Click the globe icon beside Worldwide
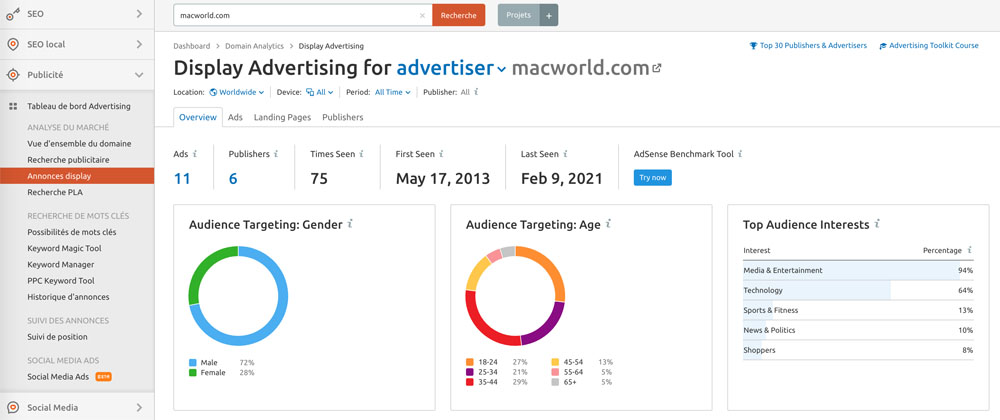Viewport: 1000px width, 420px height. pos(213,92)
